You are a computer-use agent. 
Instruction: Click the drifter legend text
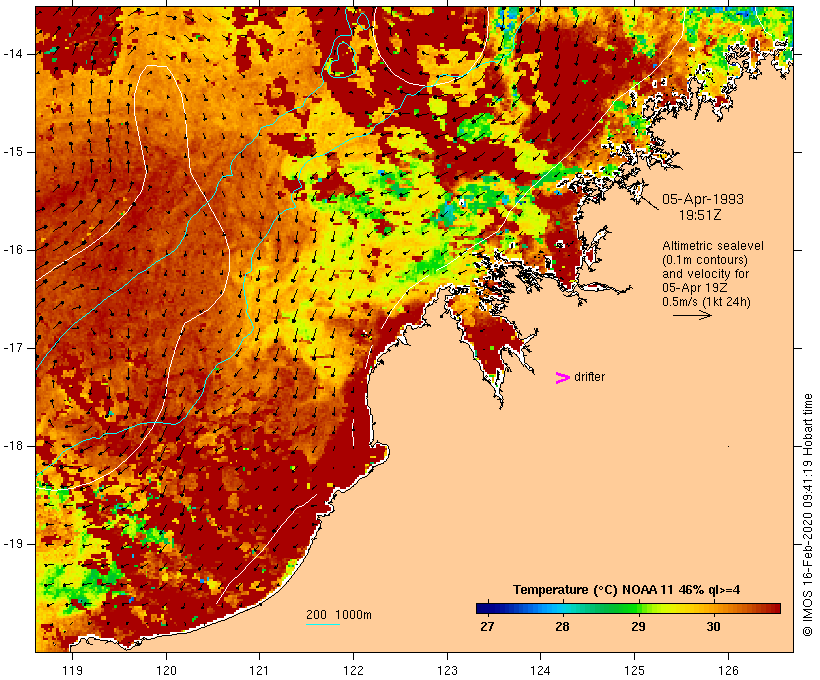(589, 377)
